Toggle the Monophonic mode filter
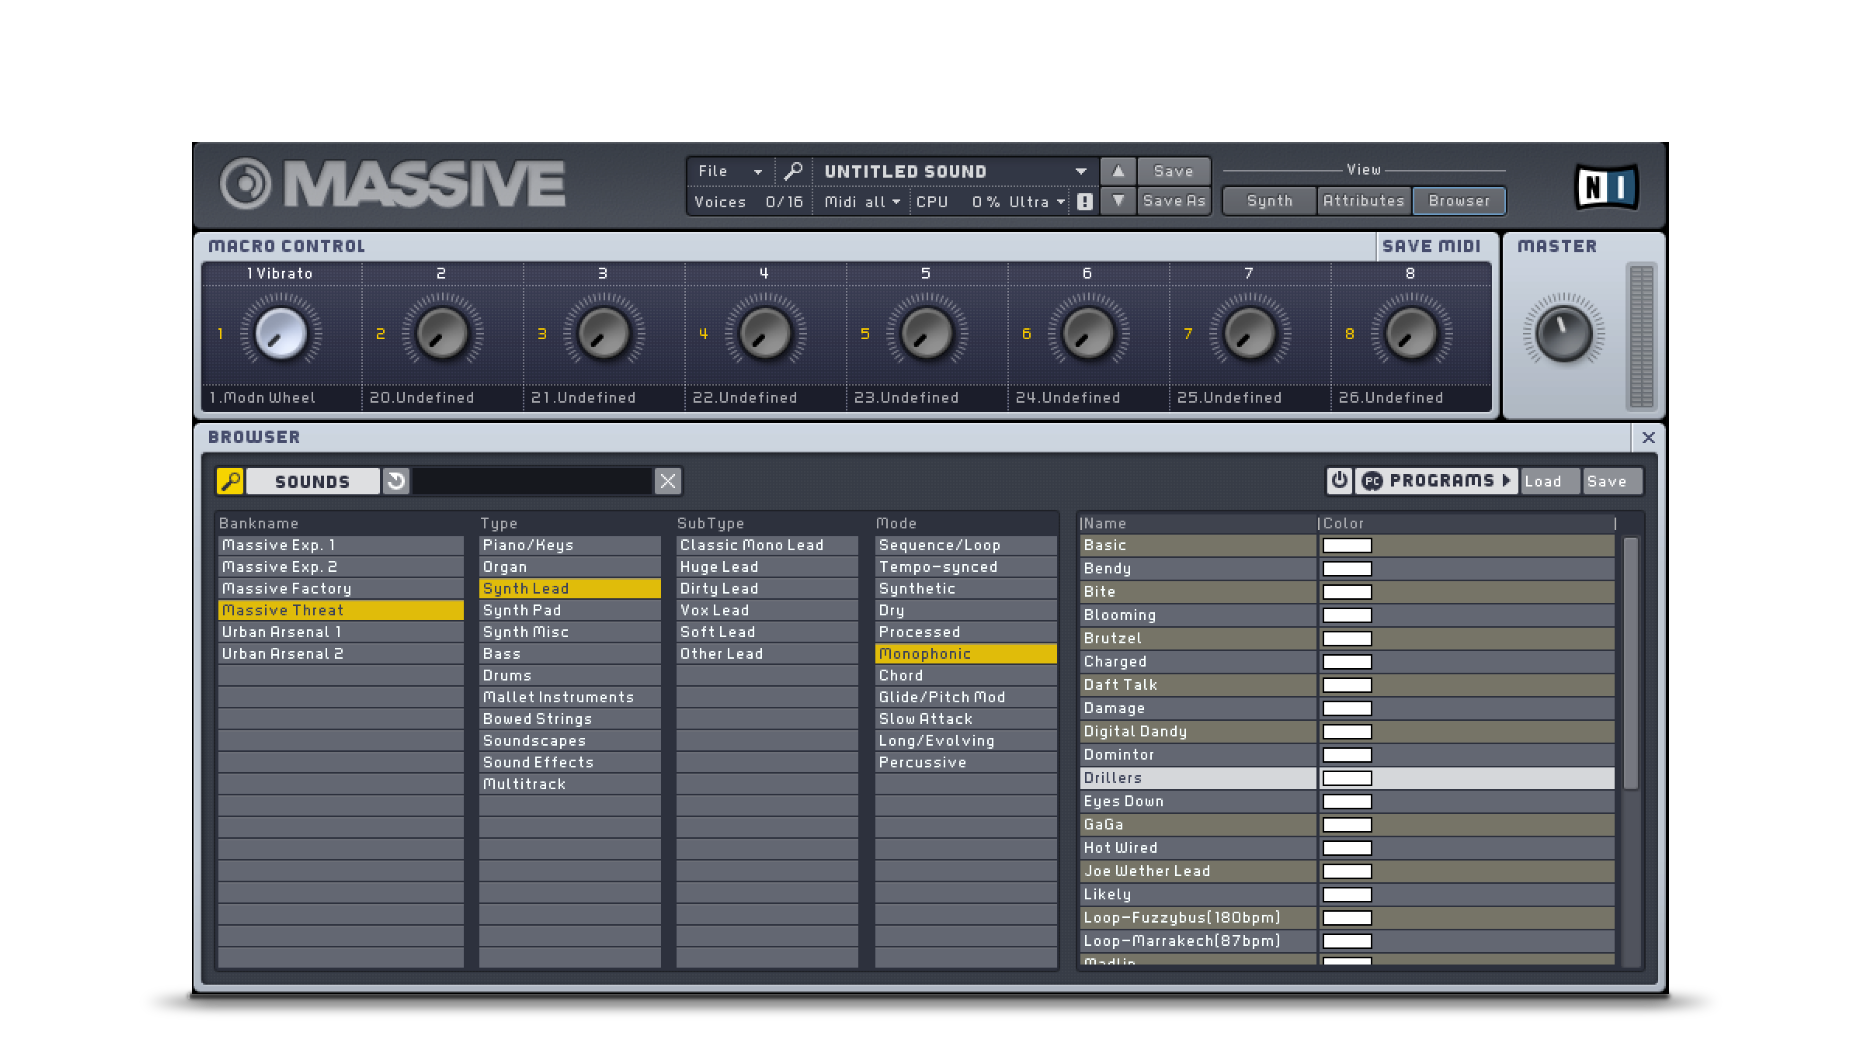 pos(965,654)
